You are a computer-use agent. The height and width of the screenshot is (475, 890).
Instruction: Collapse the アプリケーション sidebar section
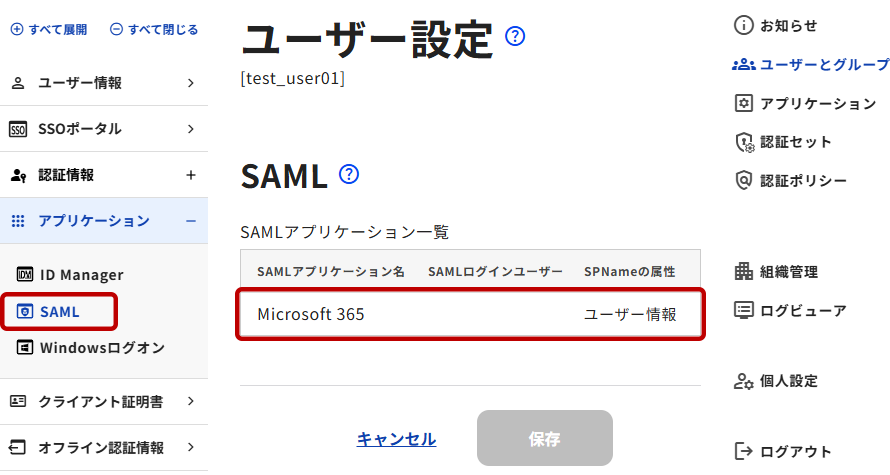point(191,221)
